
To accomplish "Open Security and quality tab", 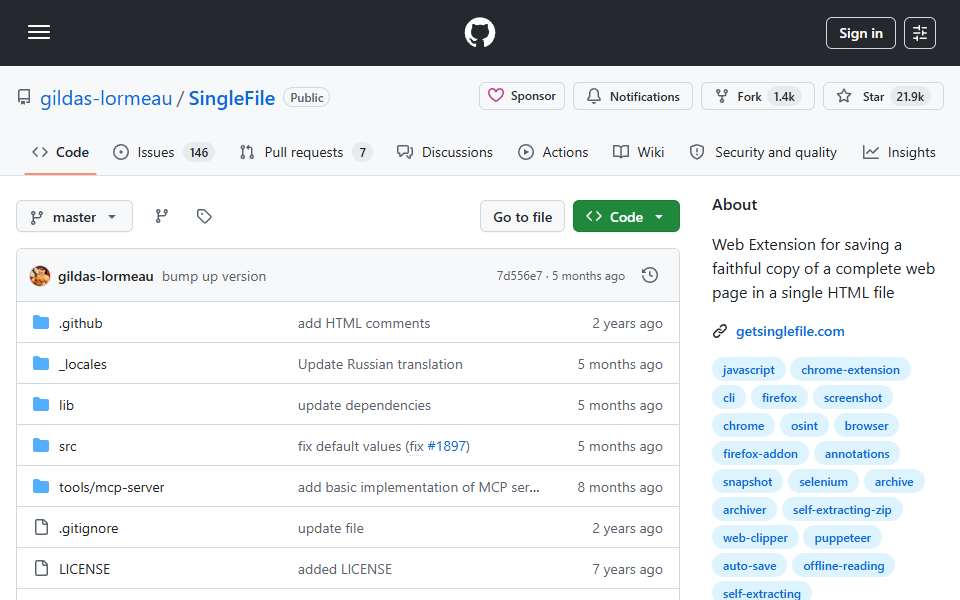I will tap(763, 152).
